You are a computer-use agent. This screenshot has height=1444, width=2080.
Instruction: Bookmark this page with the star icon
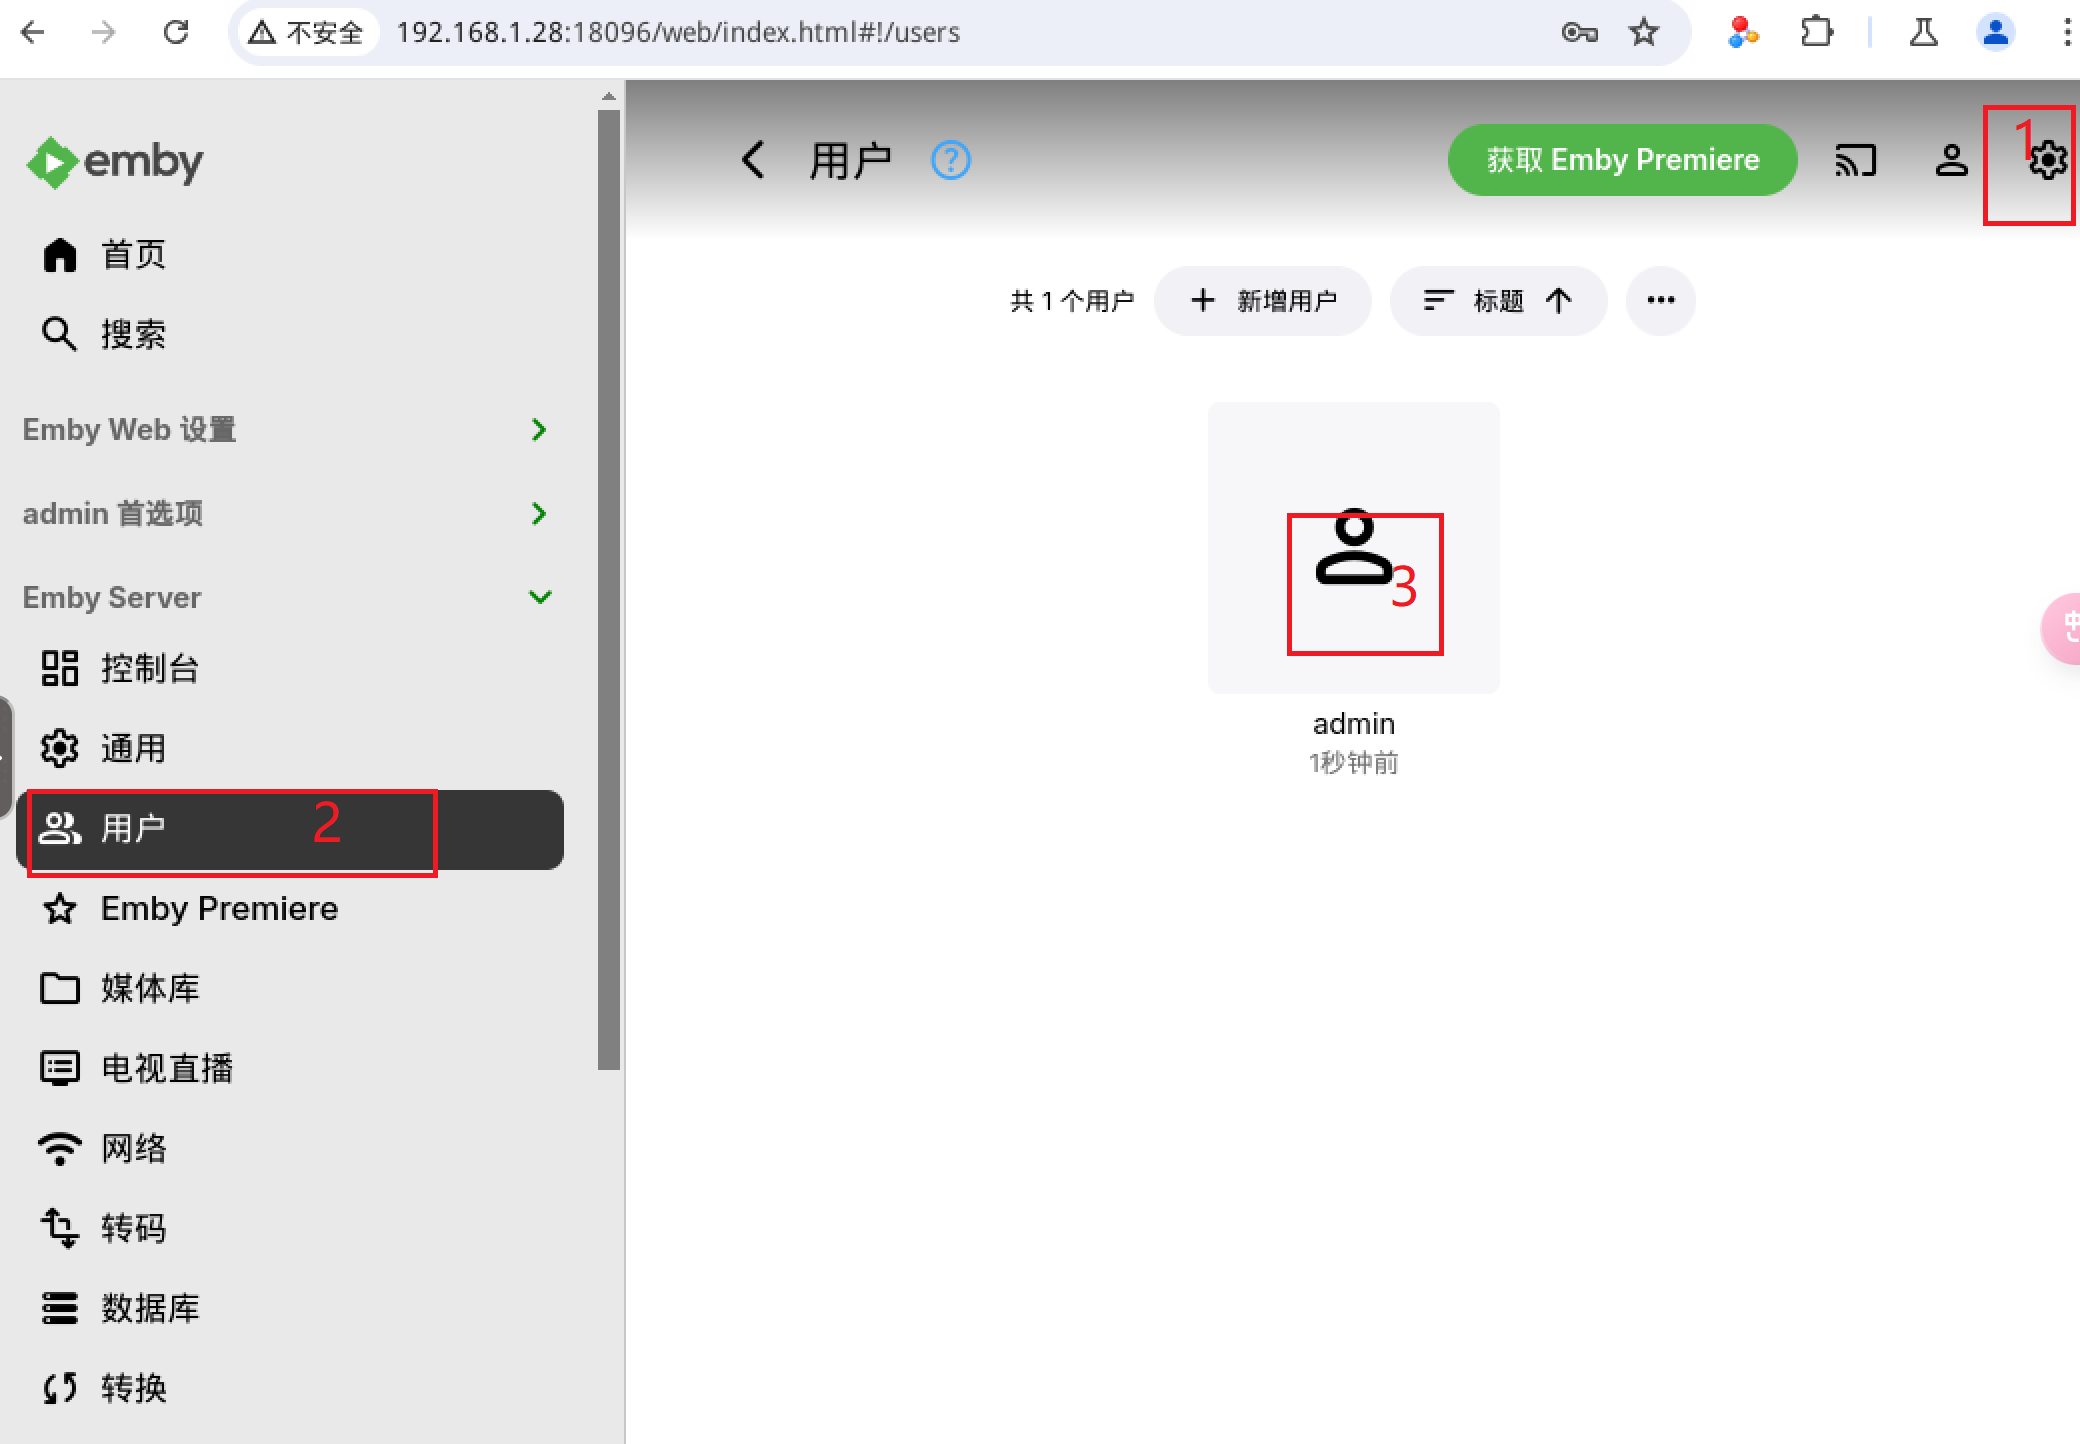click(1644, 32)
